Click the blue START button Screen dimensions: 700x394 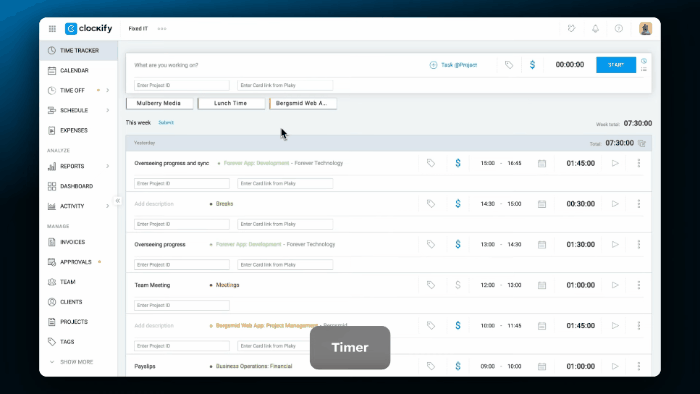pyautogui.click(x=616, y=65)
